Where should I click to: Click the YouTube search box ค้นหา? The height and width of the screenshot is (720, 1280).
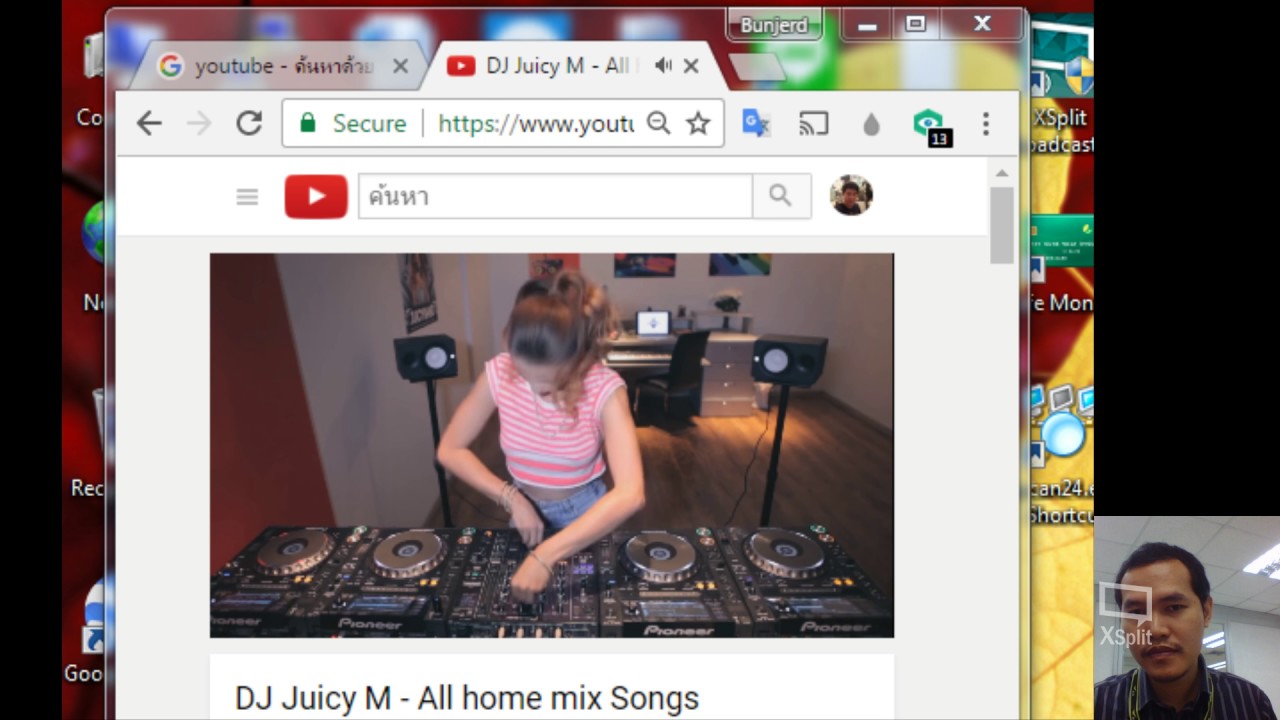[x=555, y=196]
